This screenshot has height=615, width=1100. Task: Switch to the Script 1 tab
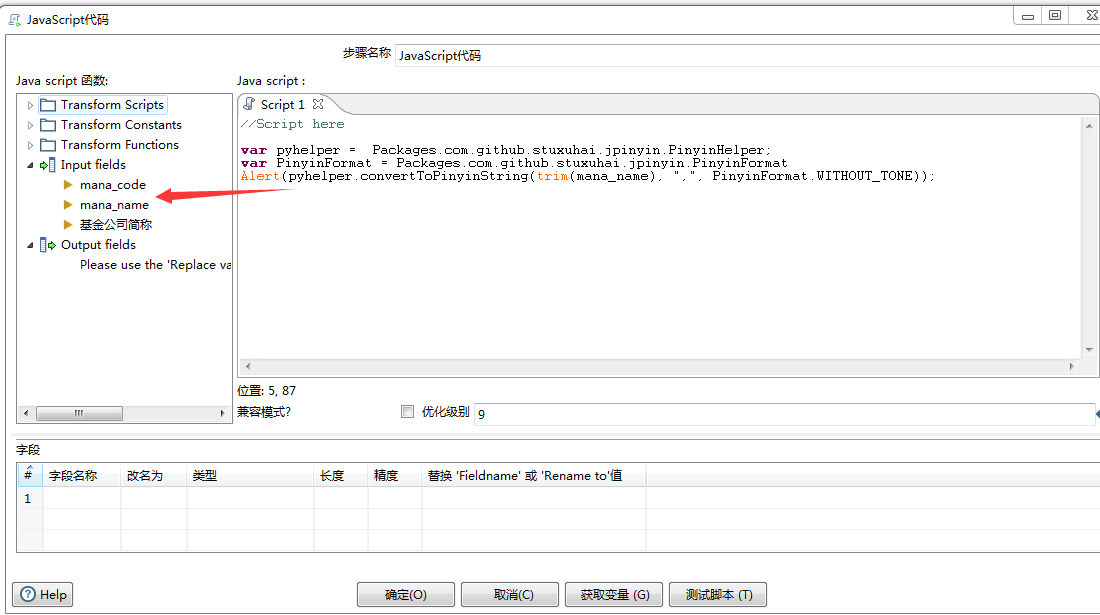coord(280,104)
